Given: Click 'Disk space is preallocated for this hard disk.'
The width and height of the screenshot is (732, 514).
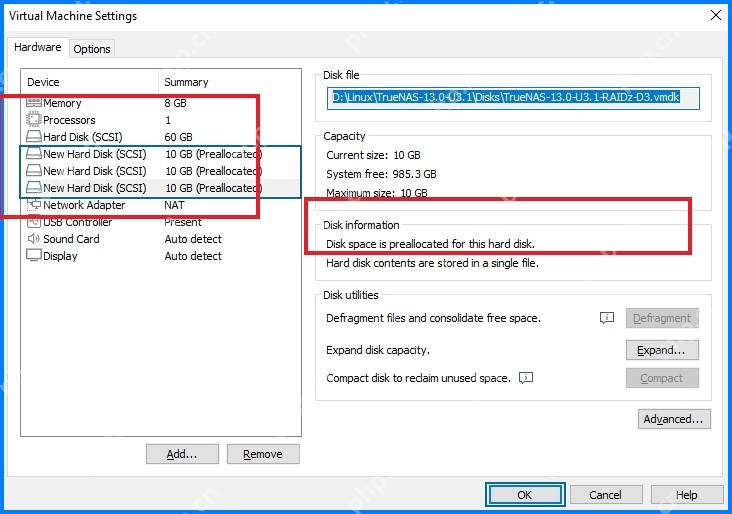Looking at the screenshot, I should pos(430,244).
